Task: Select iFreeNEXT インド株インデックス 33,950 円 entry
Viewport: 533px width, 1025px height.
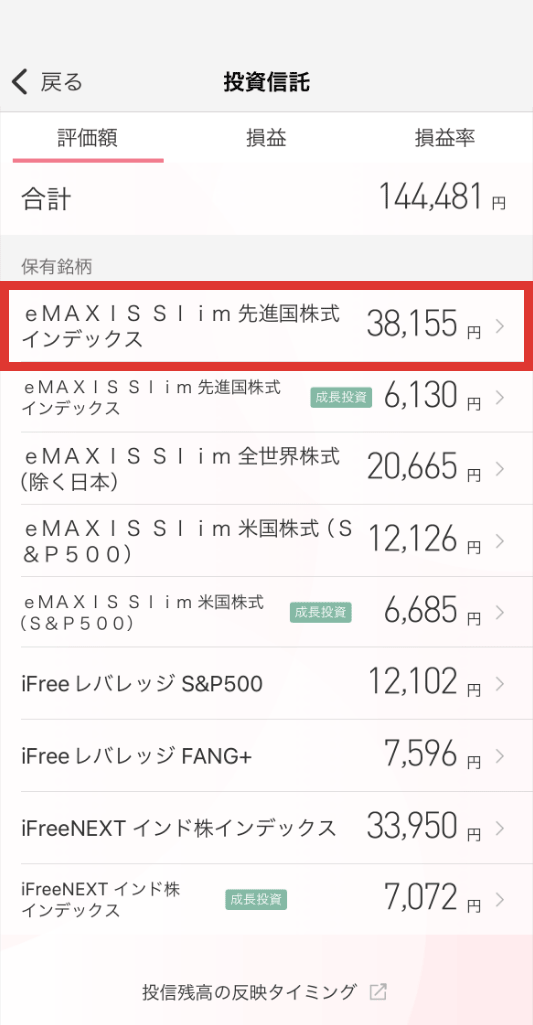Action: point(264,828)
